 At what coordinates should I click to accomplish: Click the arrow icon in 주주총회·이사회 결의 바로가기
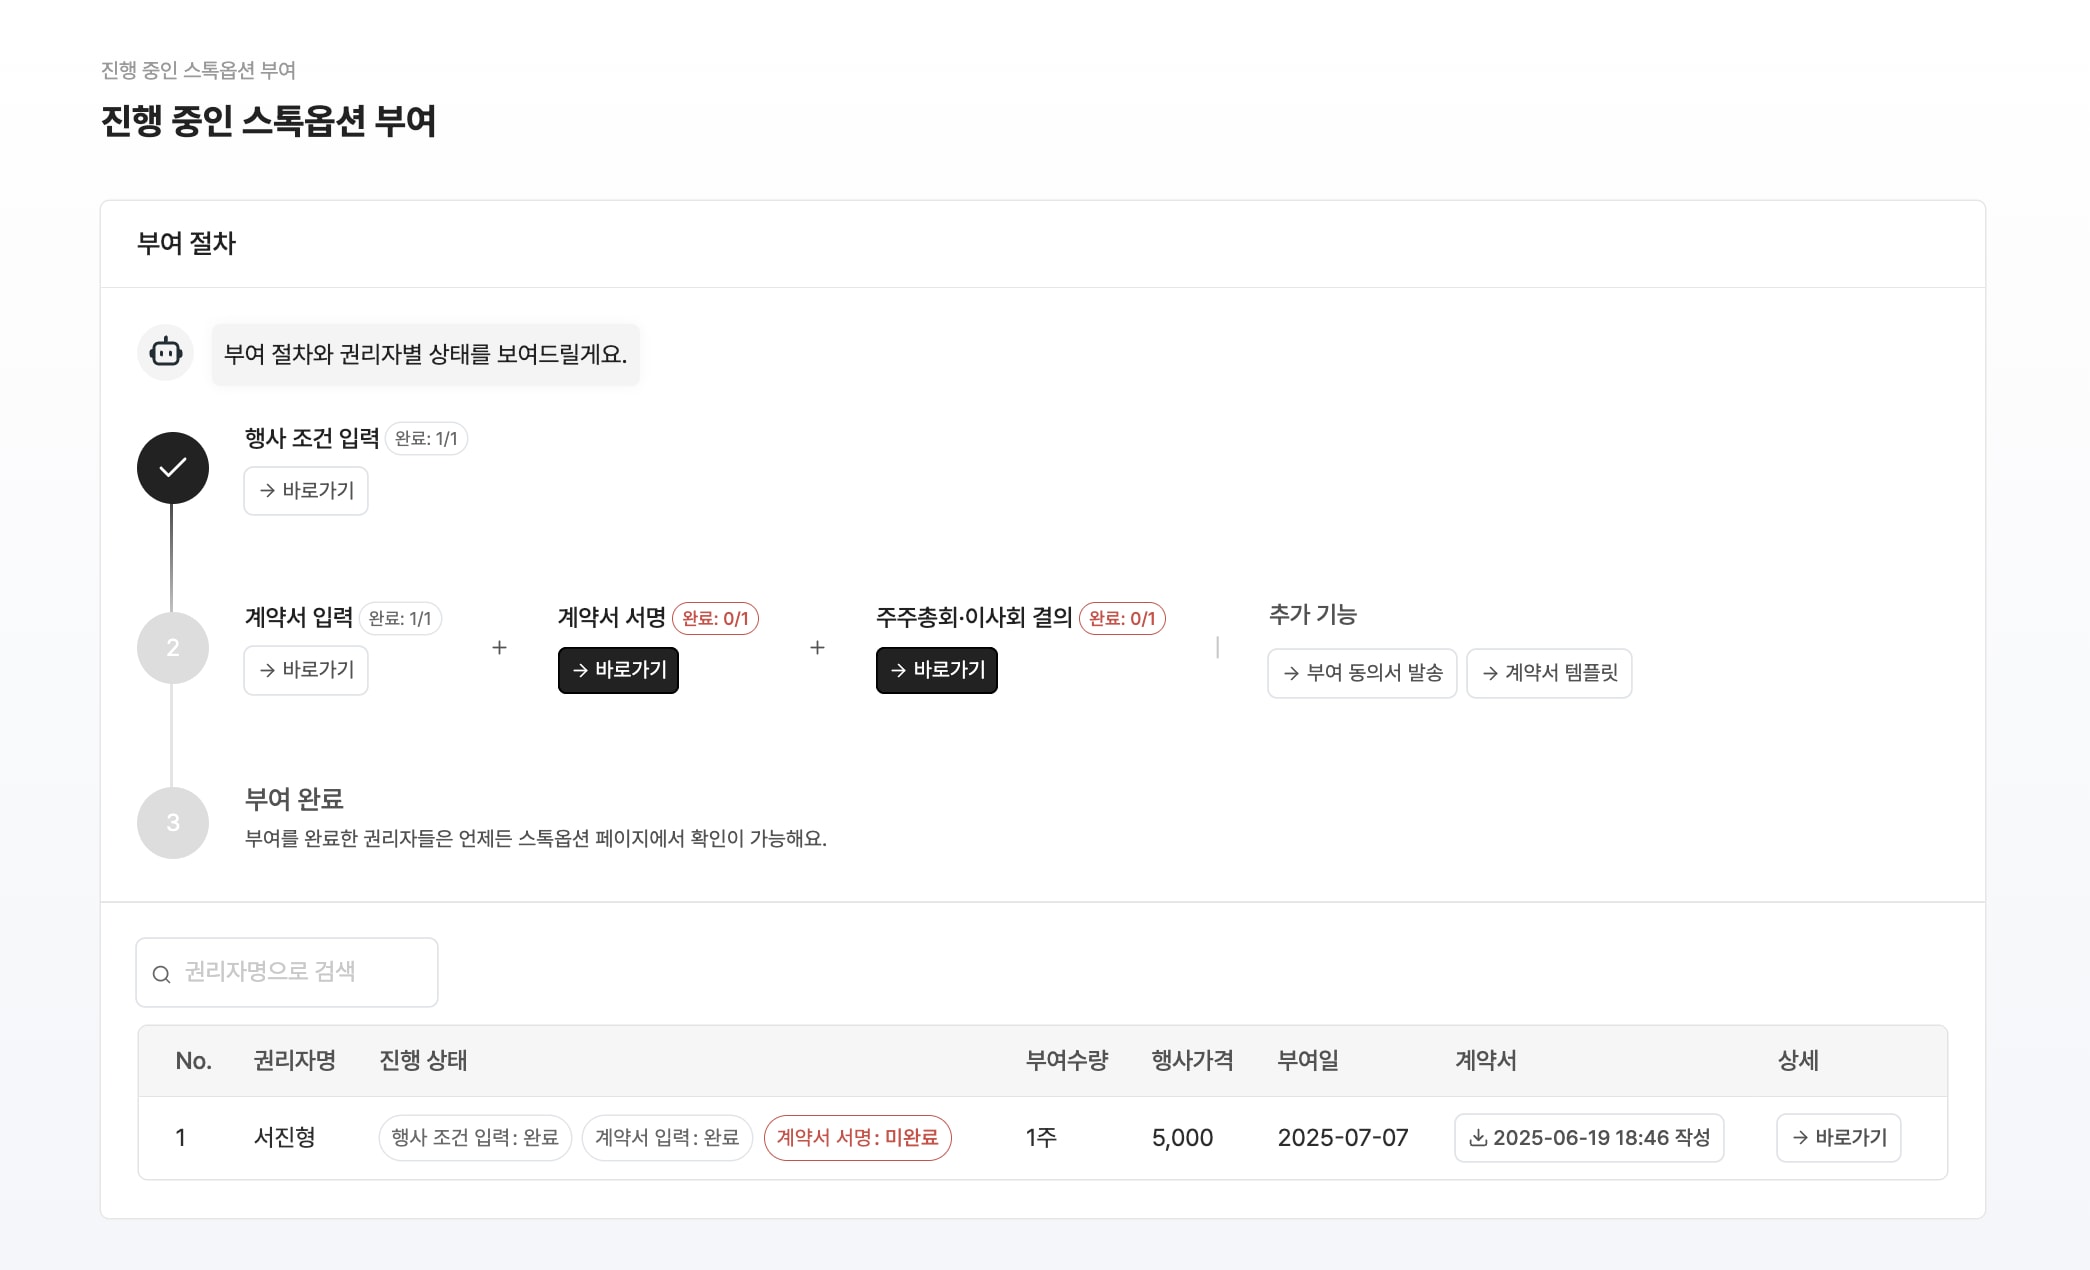[899, 670]
